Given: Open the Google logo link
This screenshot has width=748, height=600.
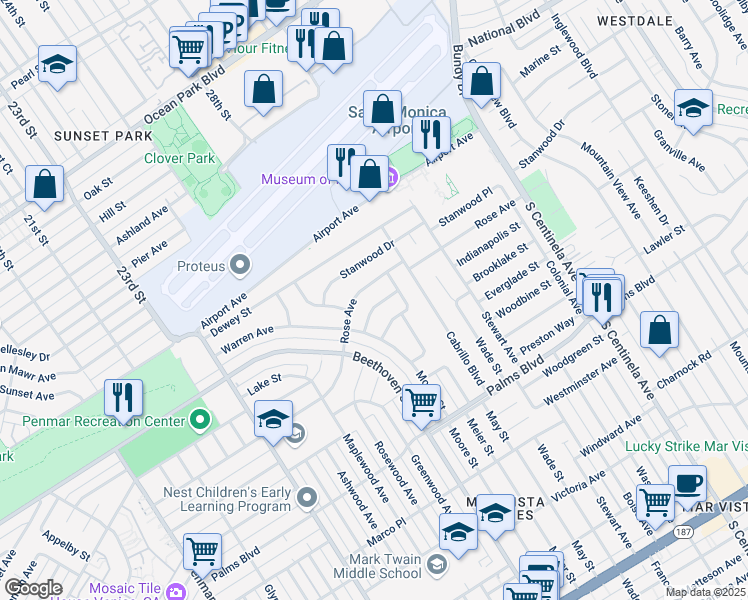Looking at the screenshot, I should click(33, 589).
